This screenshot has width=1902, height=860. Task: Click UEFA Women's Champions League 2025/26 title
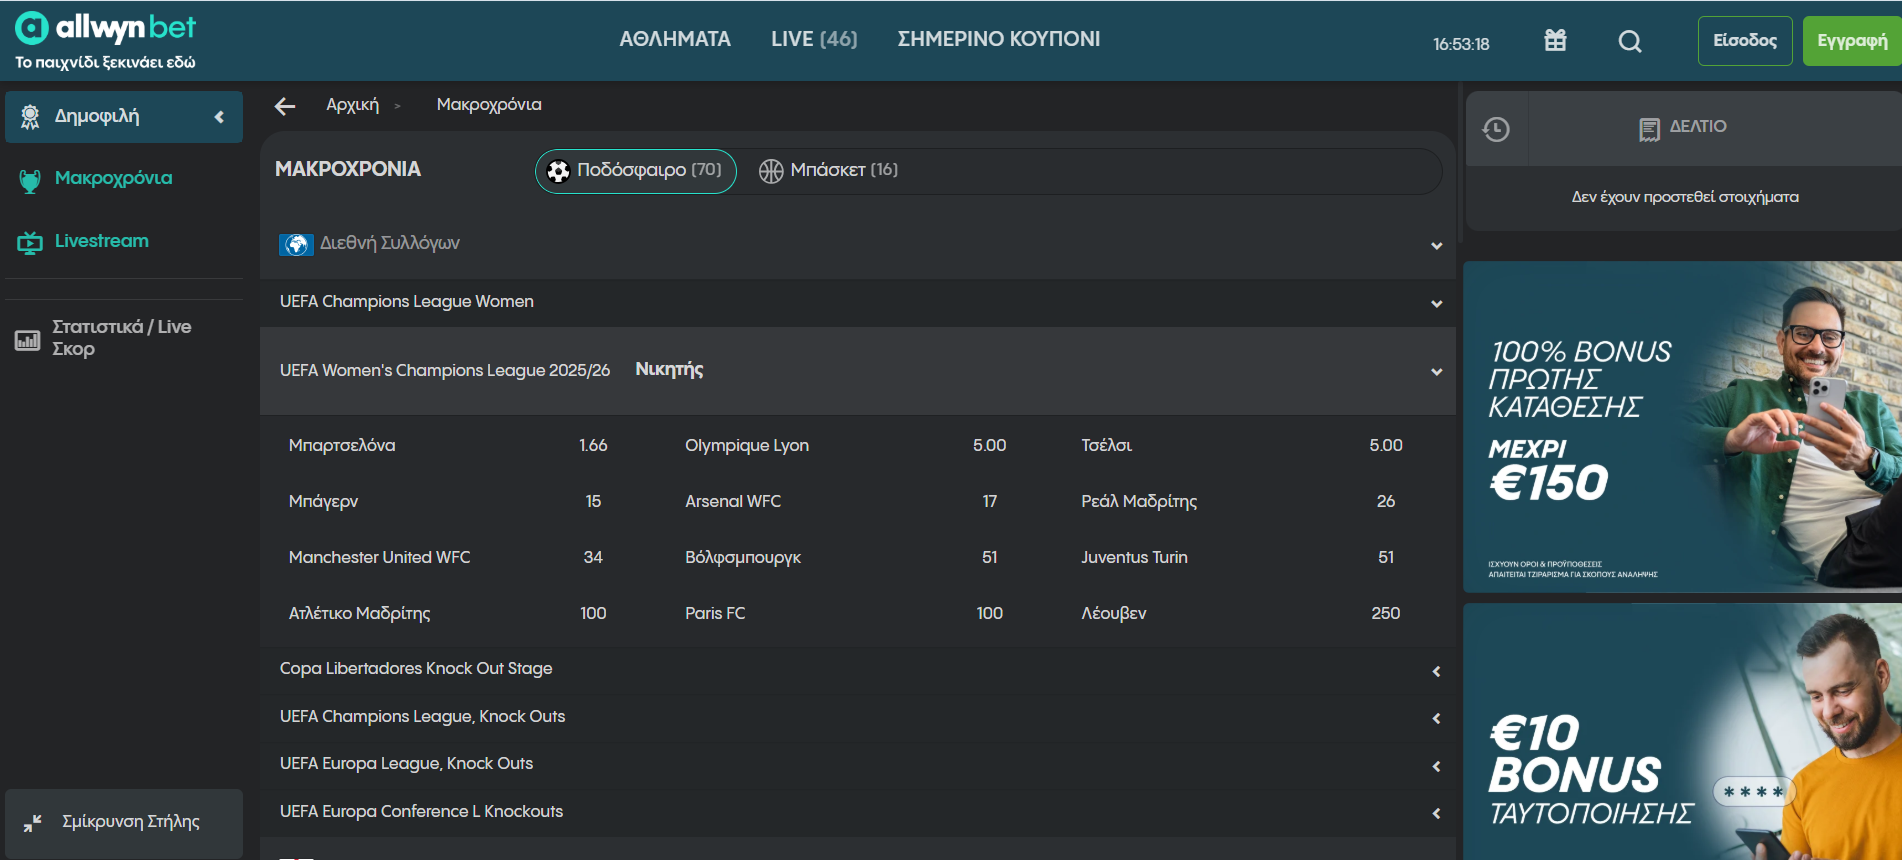[x=445, y=371]
